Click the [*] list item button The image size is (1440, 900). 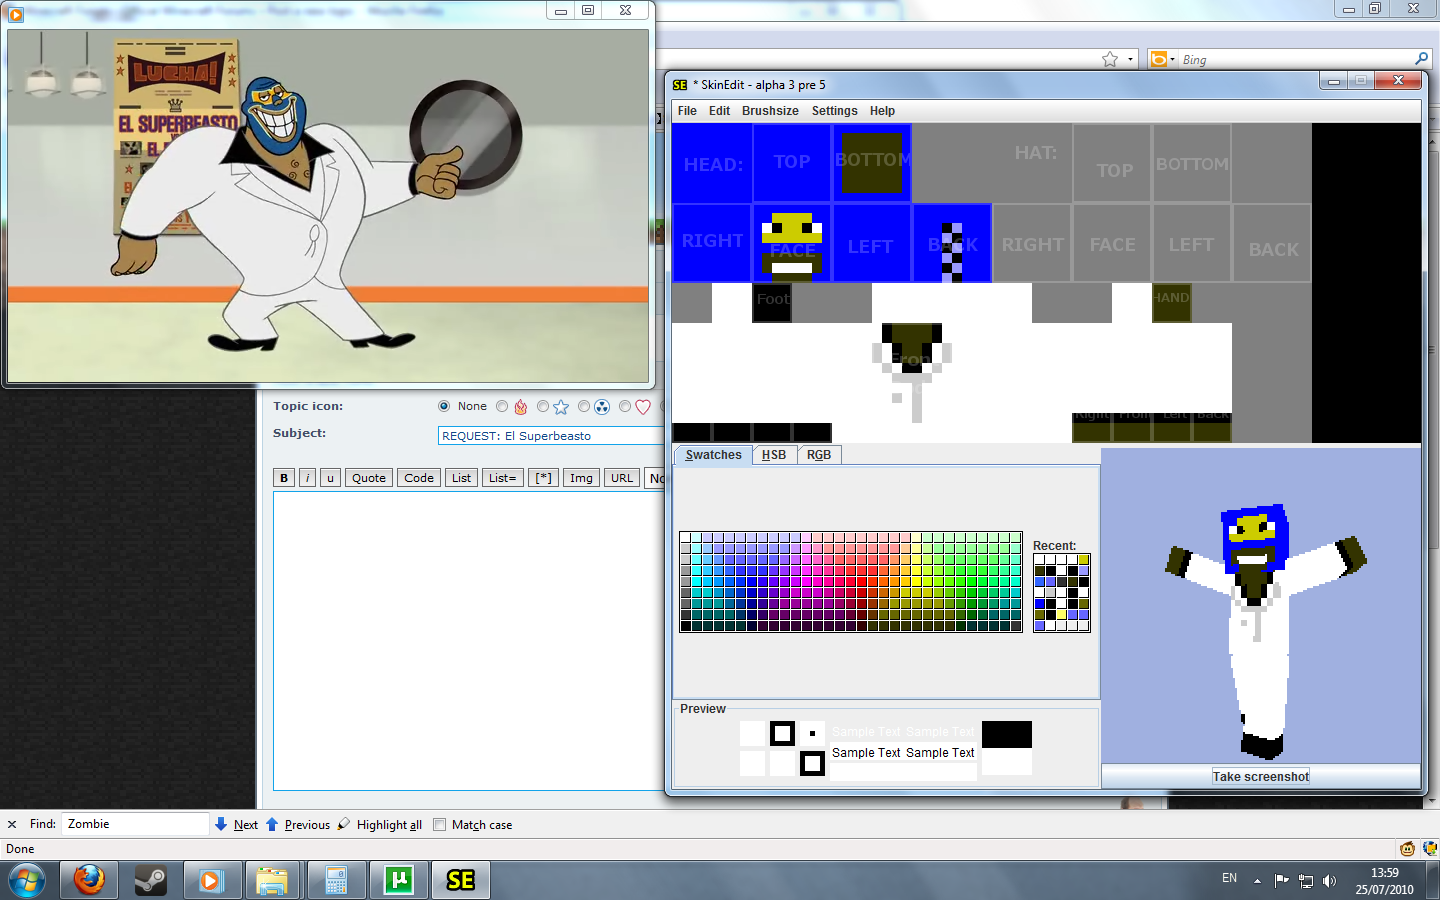pyautogui.click(x=543, y=478)
